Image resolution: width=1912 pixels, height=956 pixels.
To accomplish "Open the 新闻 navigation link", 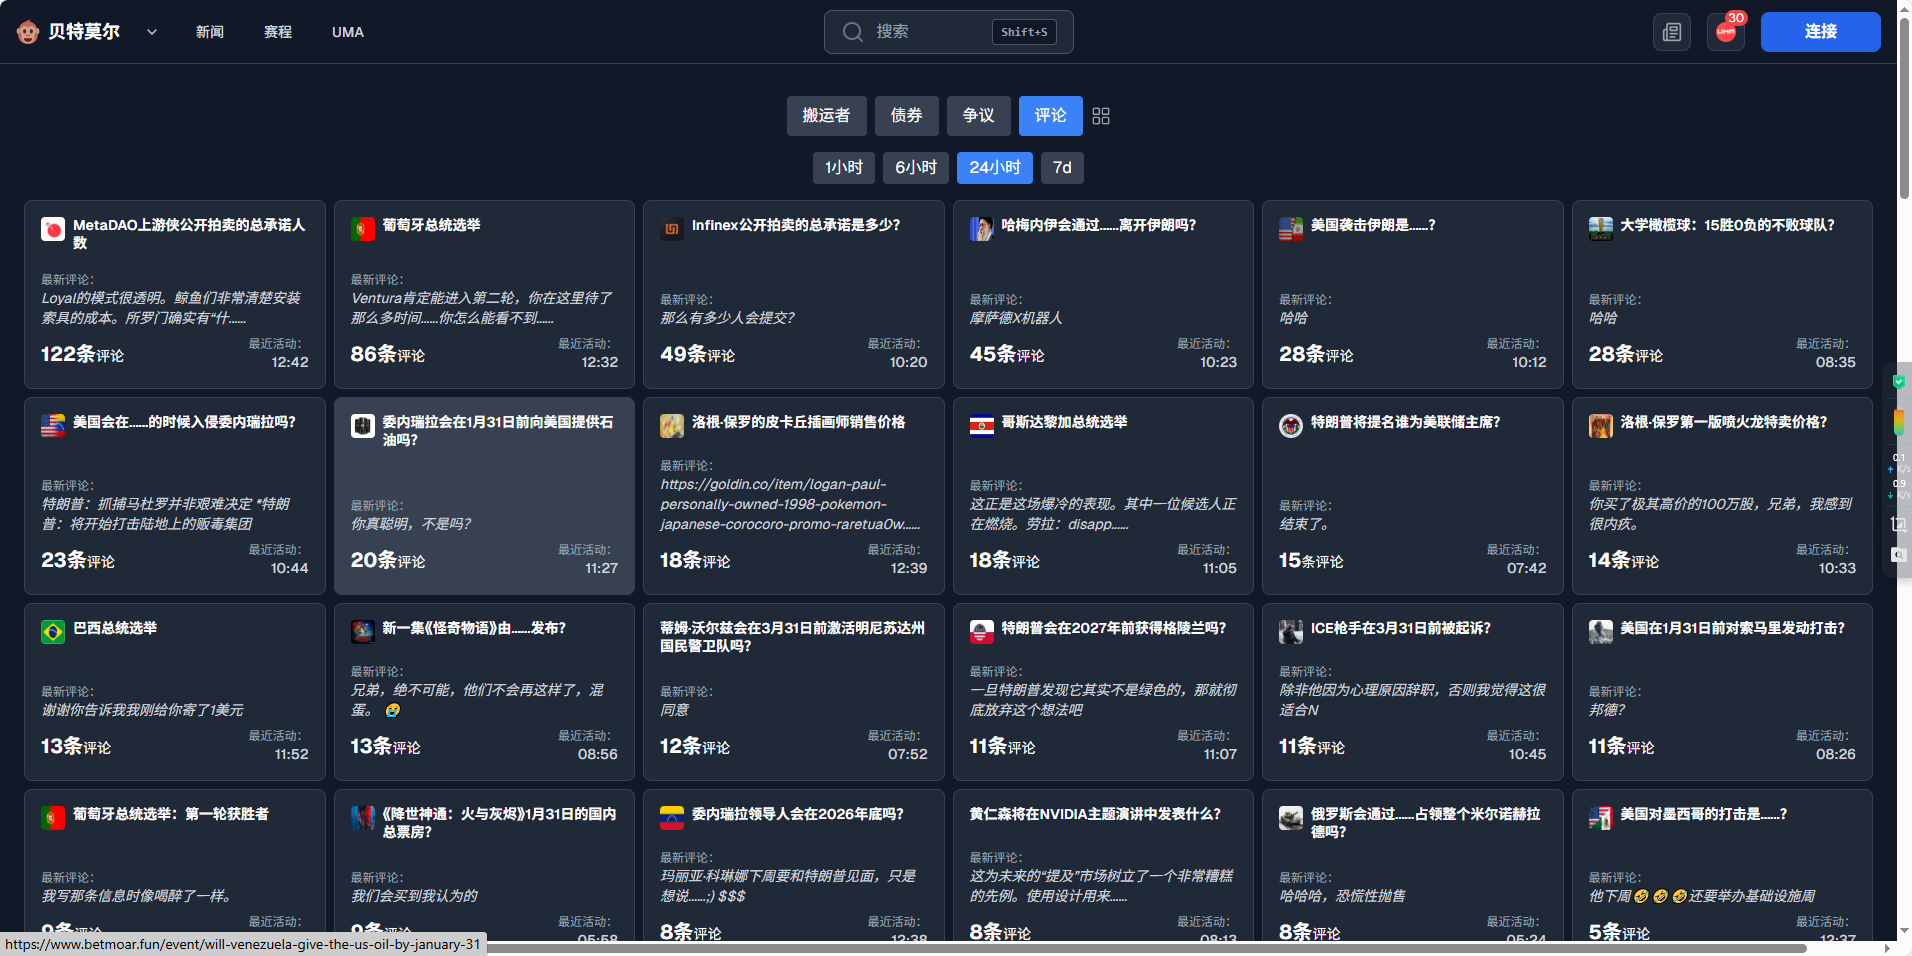I will pos(209,32).
